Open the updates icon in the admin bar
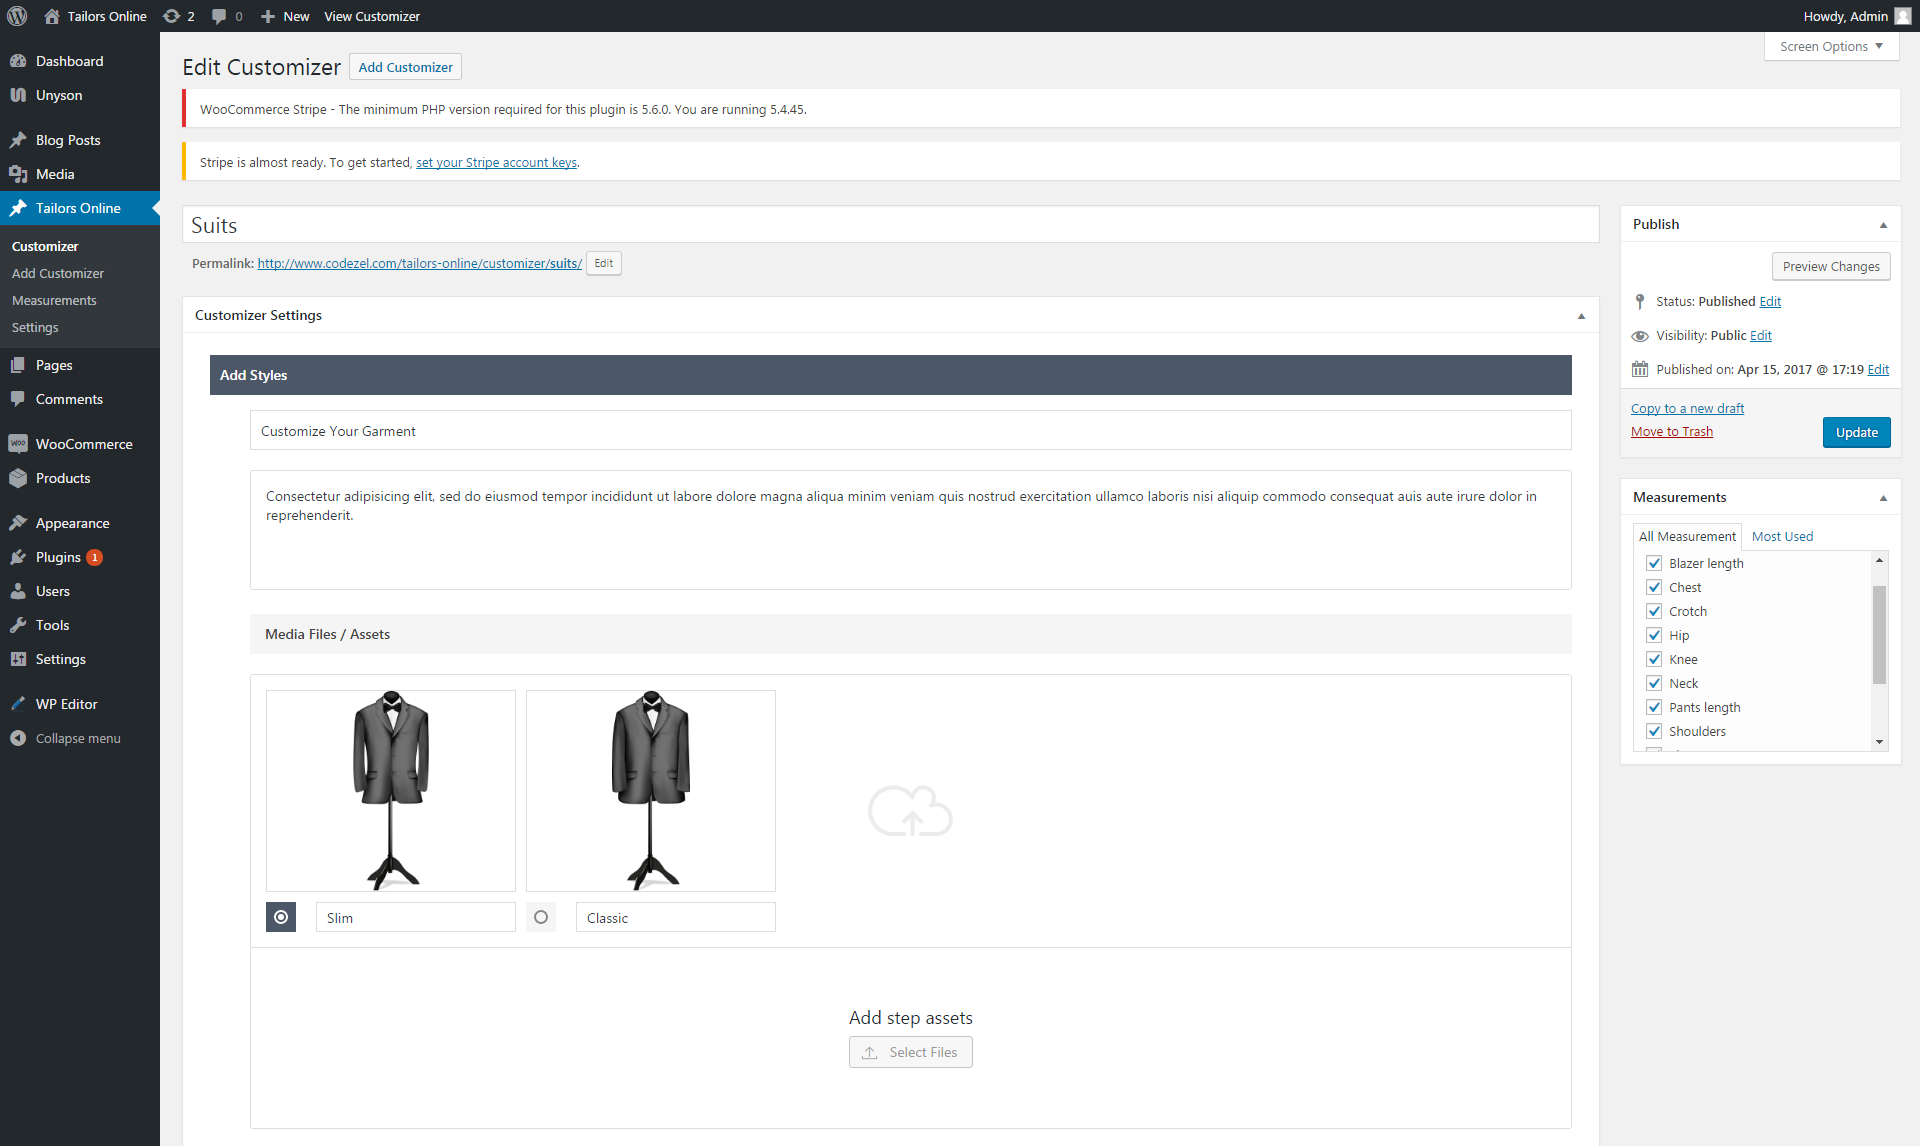 click(170, 16)
